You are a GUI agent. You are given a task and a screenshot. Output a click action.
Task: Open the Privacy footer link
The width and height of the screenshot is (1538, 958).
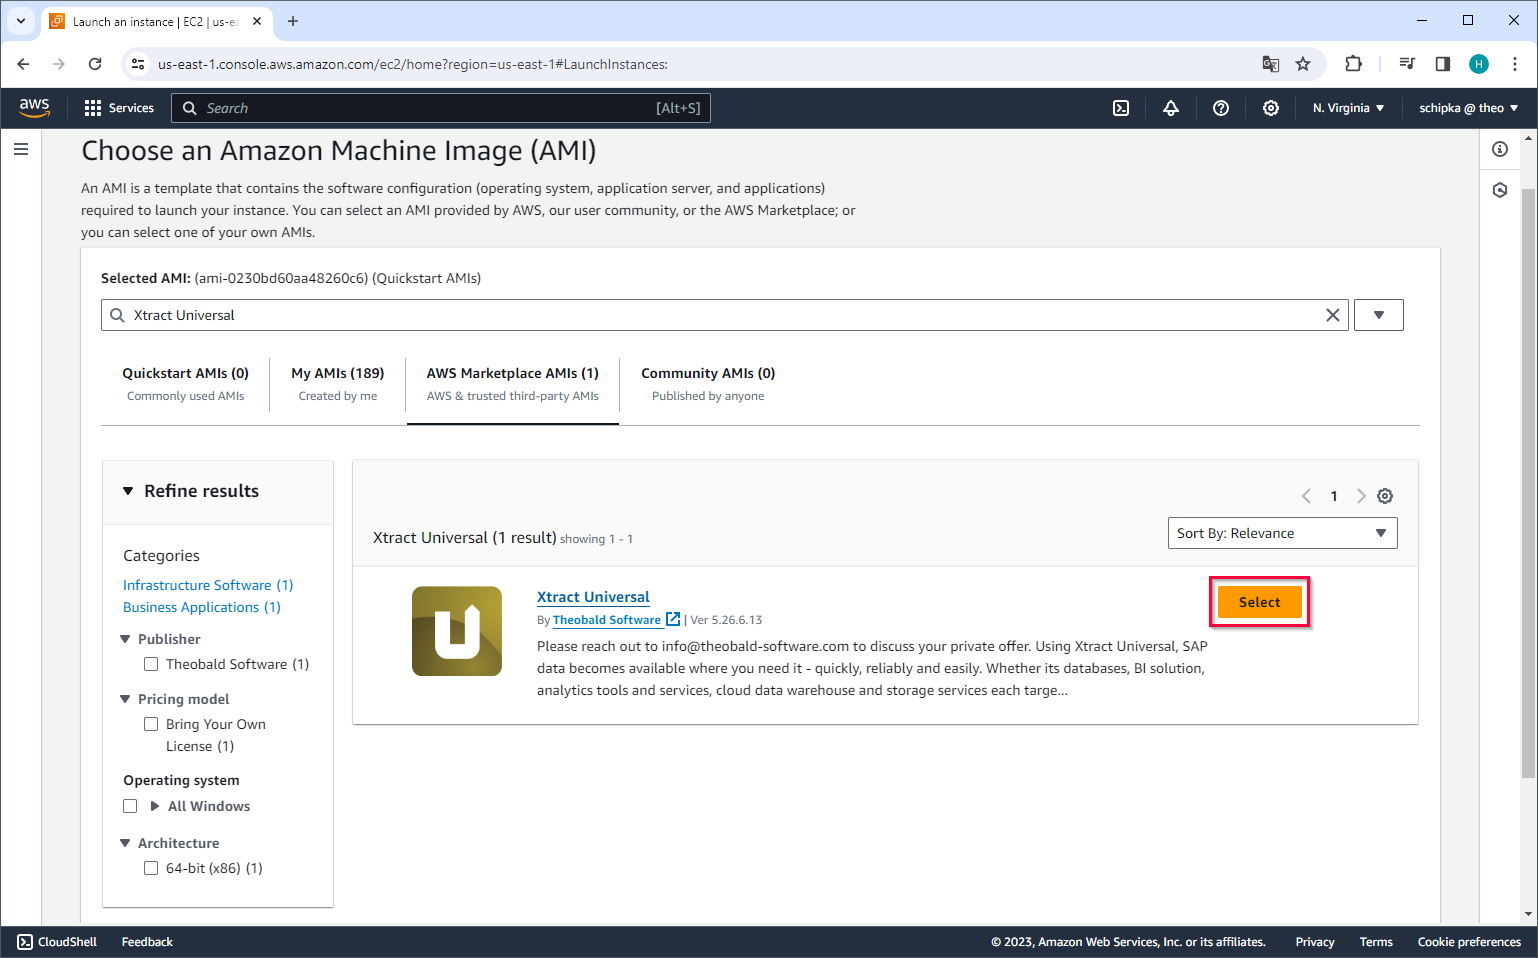click(x=1315, y=942)
